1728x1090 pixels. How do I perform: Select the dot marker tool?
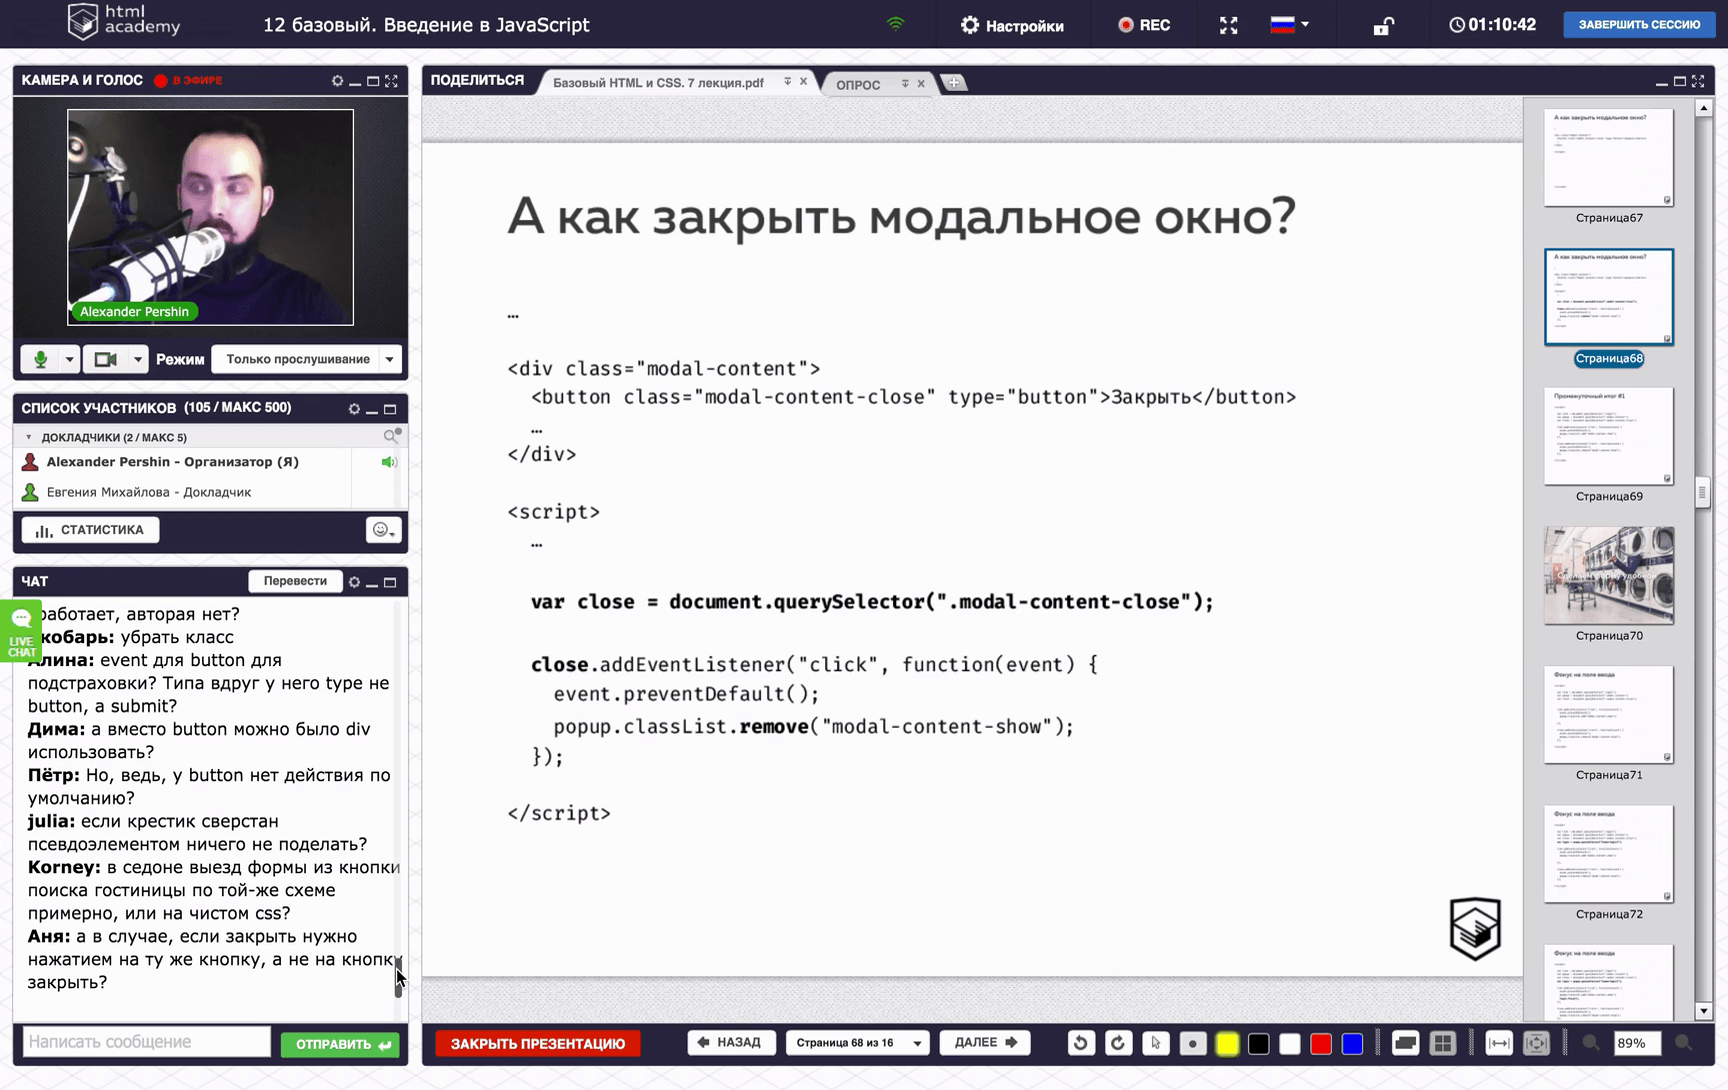(x=1193, y=1043)
